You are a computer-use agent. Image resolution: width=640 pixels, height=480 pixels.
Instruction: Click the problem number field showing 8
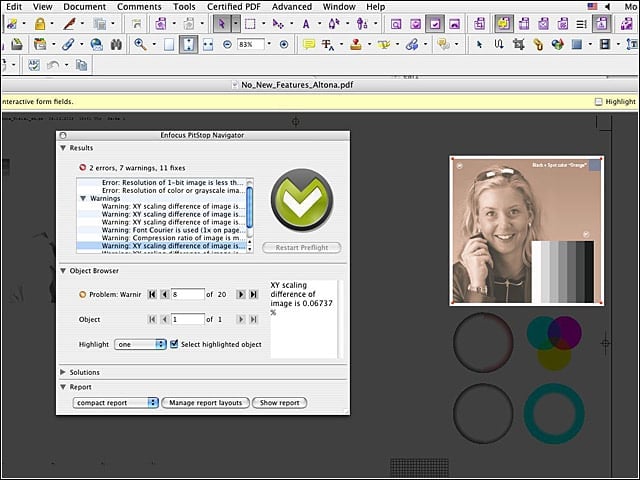[187, 294]
